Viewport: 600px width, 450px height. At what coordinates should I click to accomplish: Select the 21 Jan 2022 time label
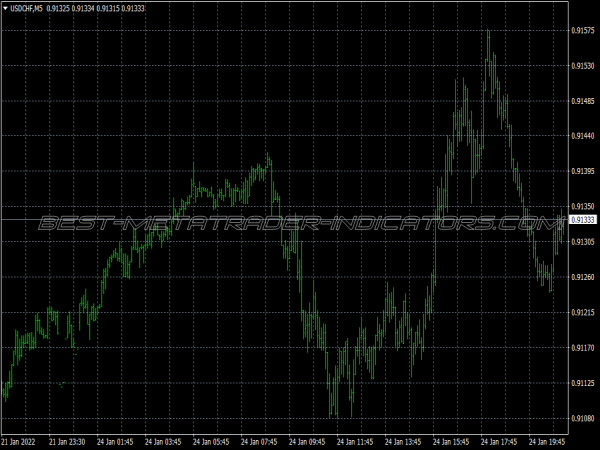coord(20,441)
